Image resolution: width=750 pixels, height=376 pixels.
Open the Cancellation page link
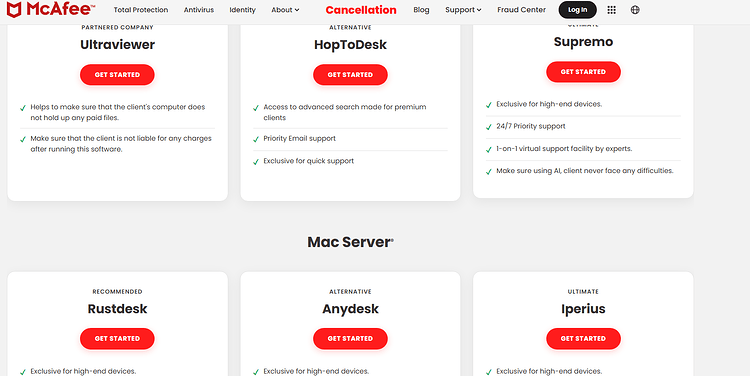[x=361, y=10]
